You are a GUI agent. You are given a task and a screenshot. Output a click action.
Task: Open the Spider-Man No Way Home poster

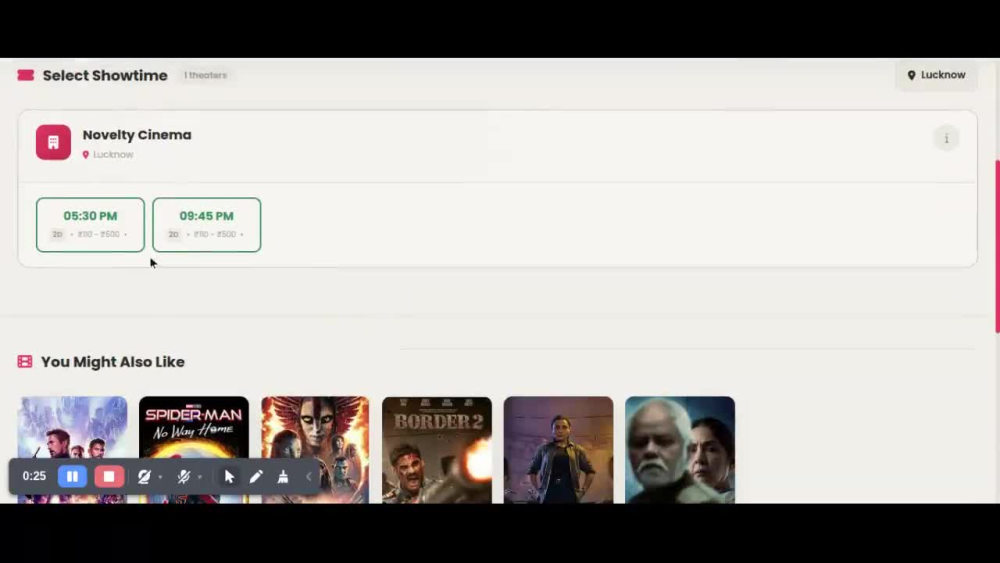[x=193, y=450]
